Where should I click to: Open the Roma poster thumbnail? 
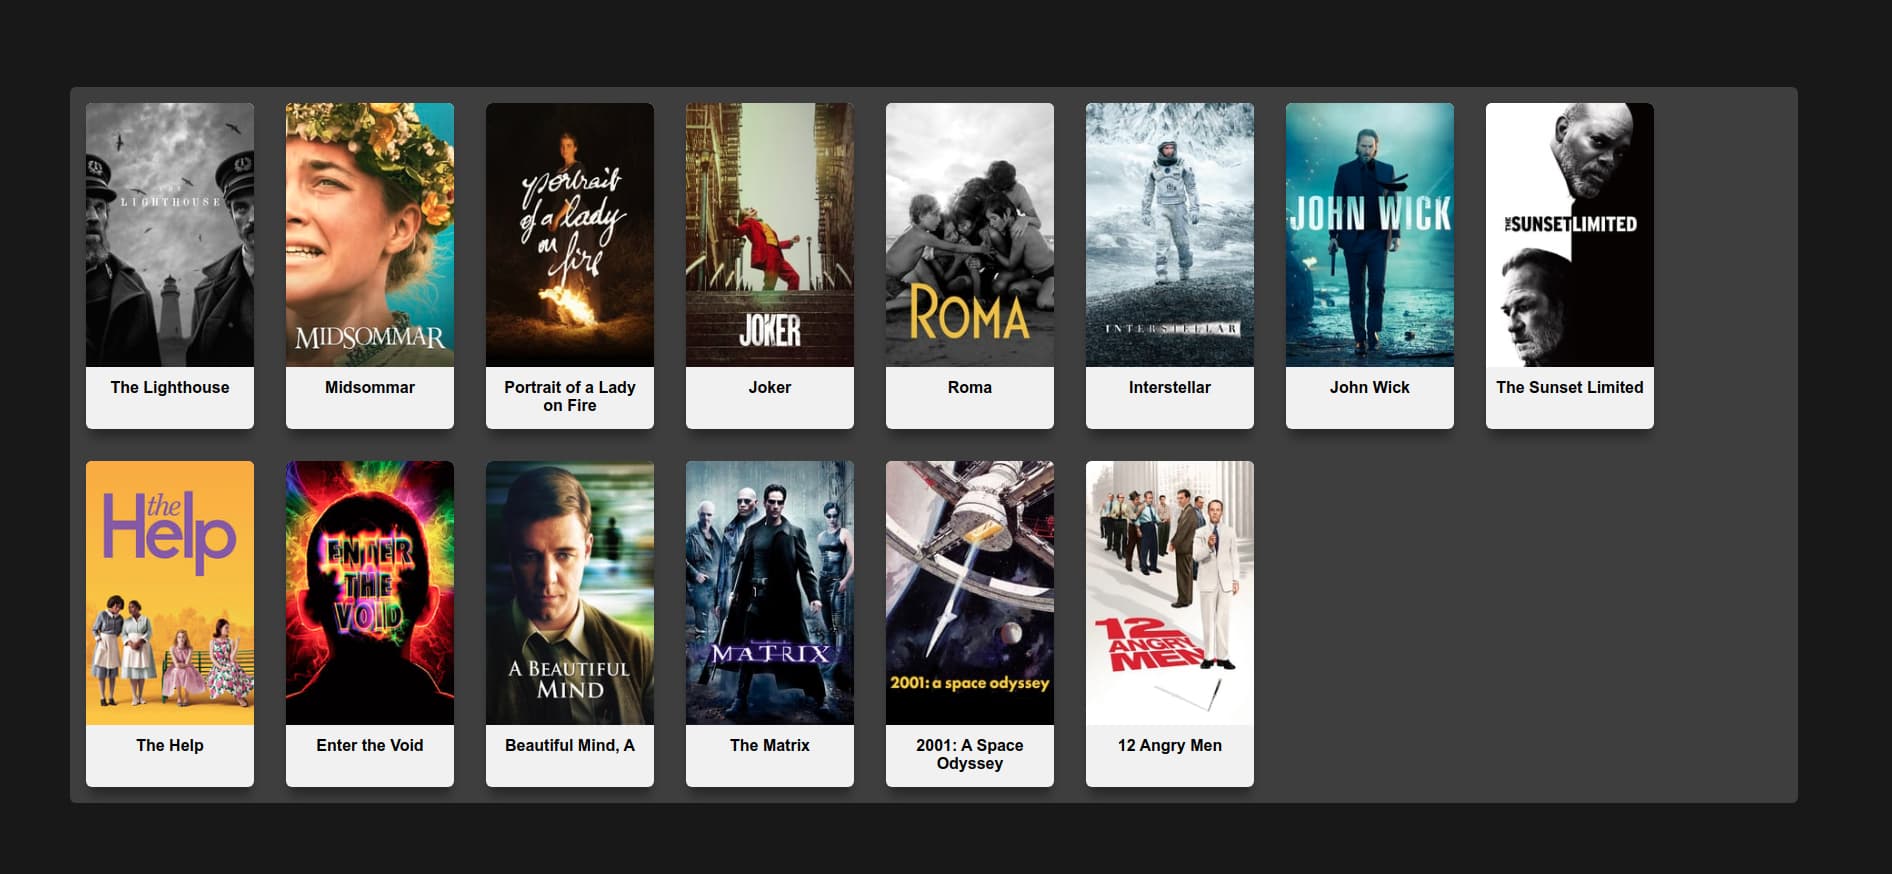click(970, 235)
